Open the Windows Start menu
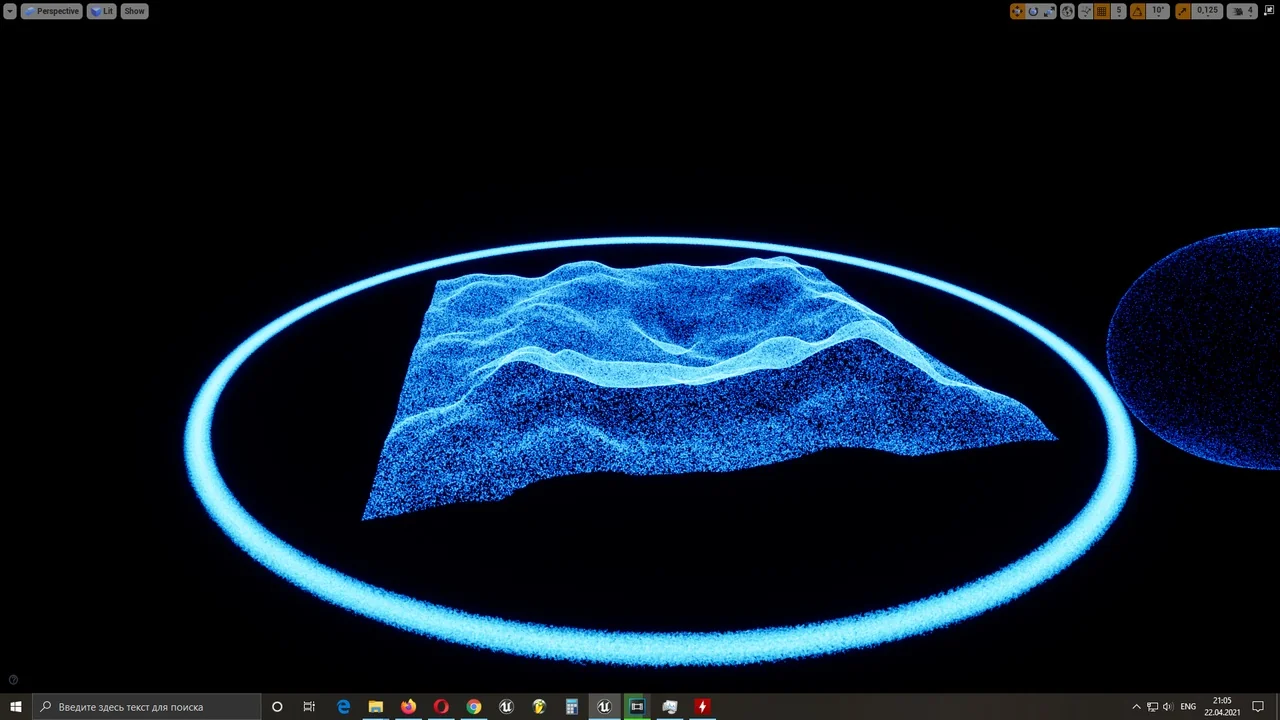The height and width of the screenshot is (720, 1280). coord(16,707)
